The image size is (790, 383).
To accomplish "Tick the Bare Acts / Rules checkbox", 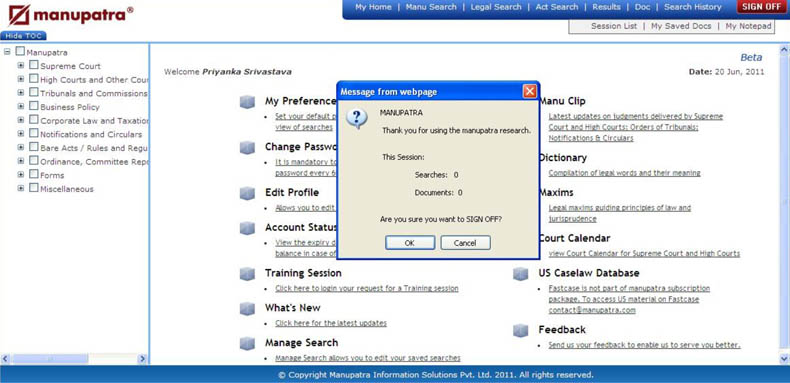I will click(x=33, y=147).
